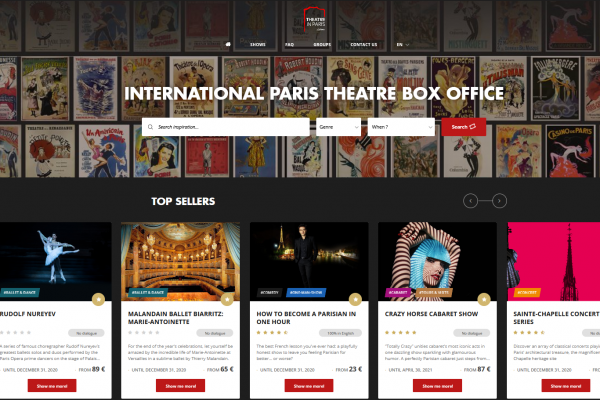Click star rating of Crazy Horse Cabaret Show
Viewport: 600px width, 400px height.
tap(401, 333)
